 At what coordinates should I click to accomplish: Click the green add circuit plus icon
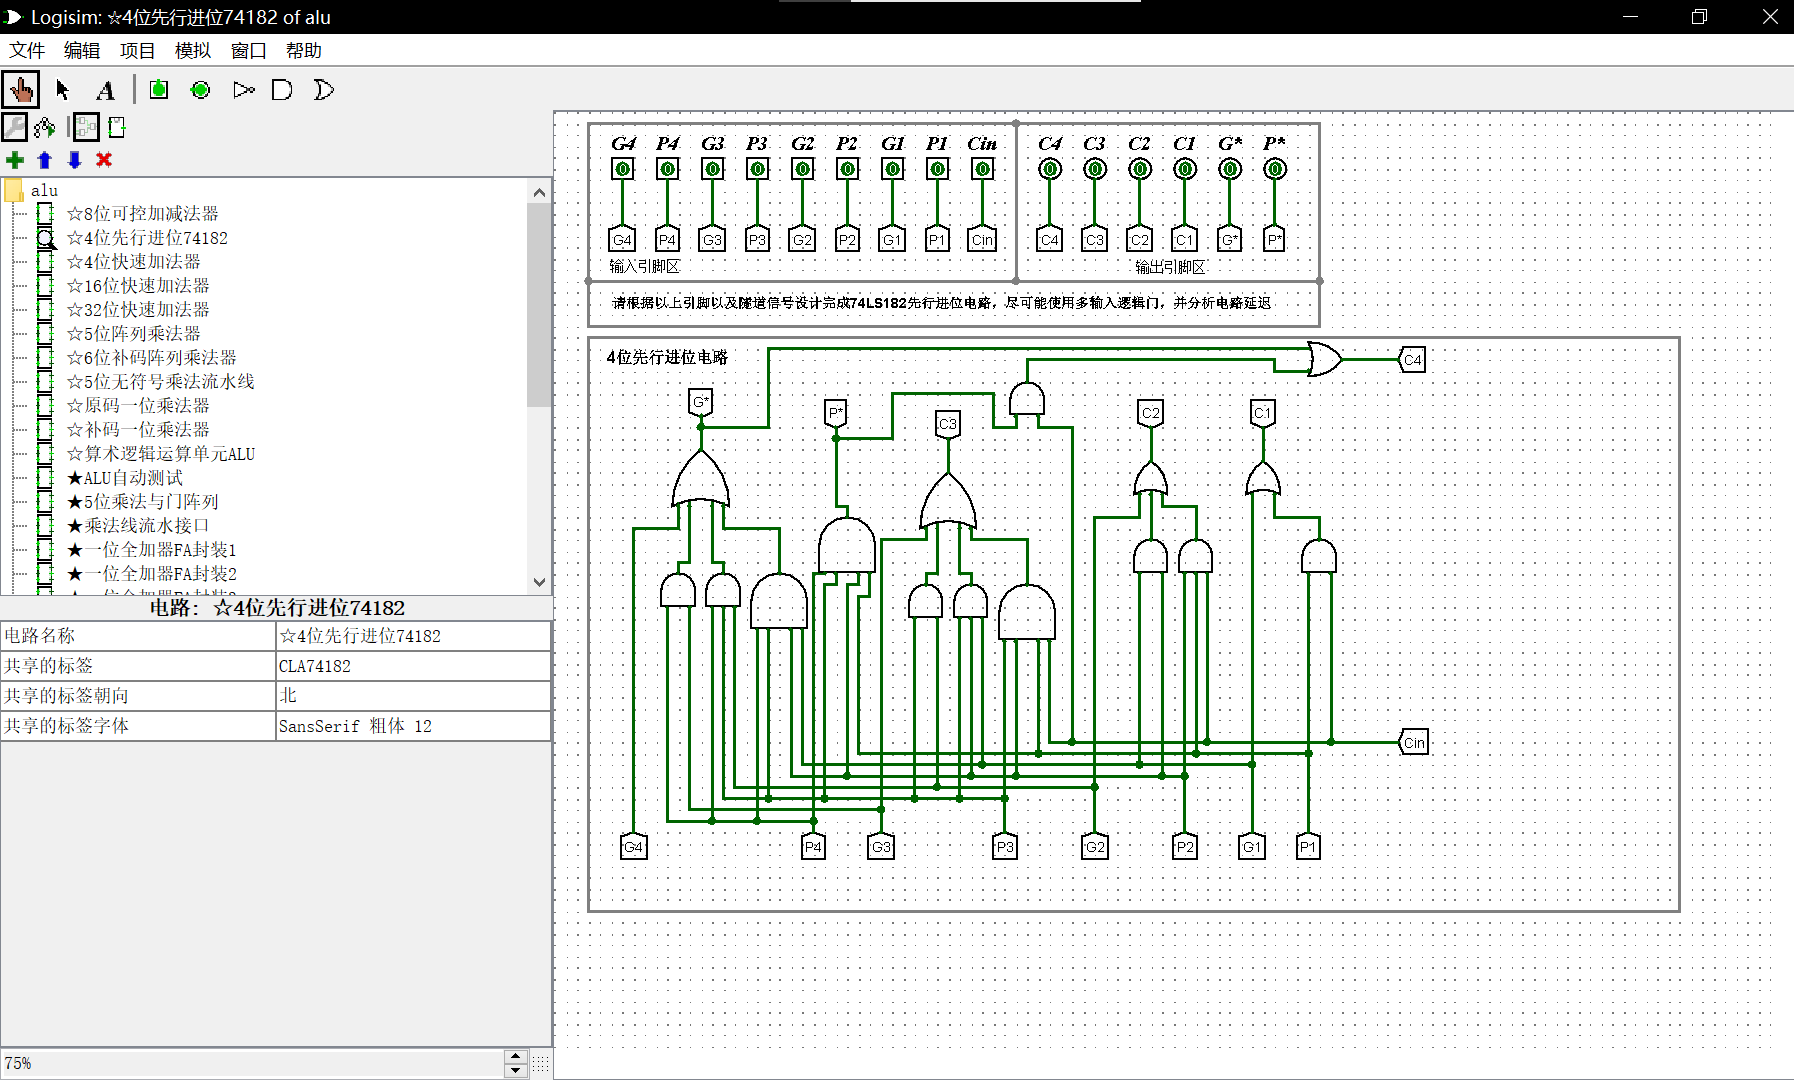tap(15, 160)
